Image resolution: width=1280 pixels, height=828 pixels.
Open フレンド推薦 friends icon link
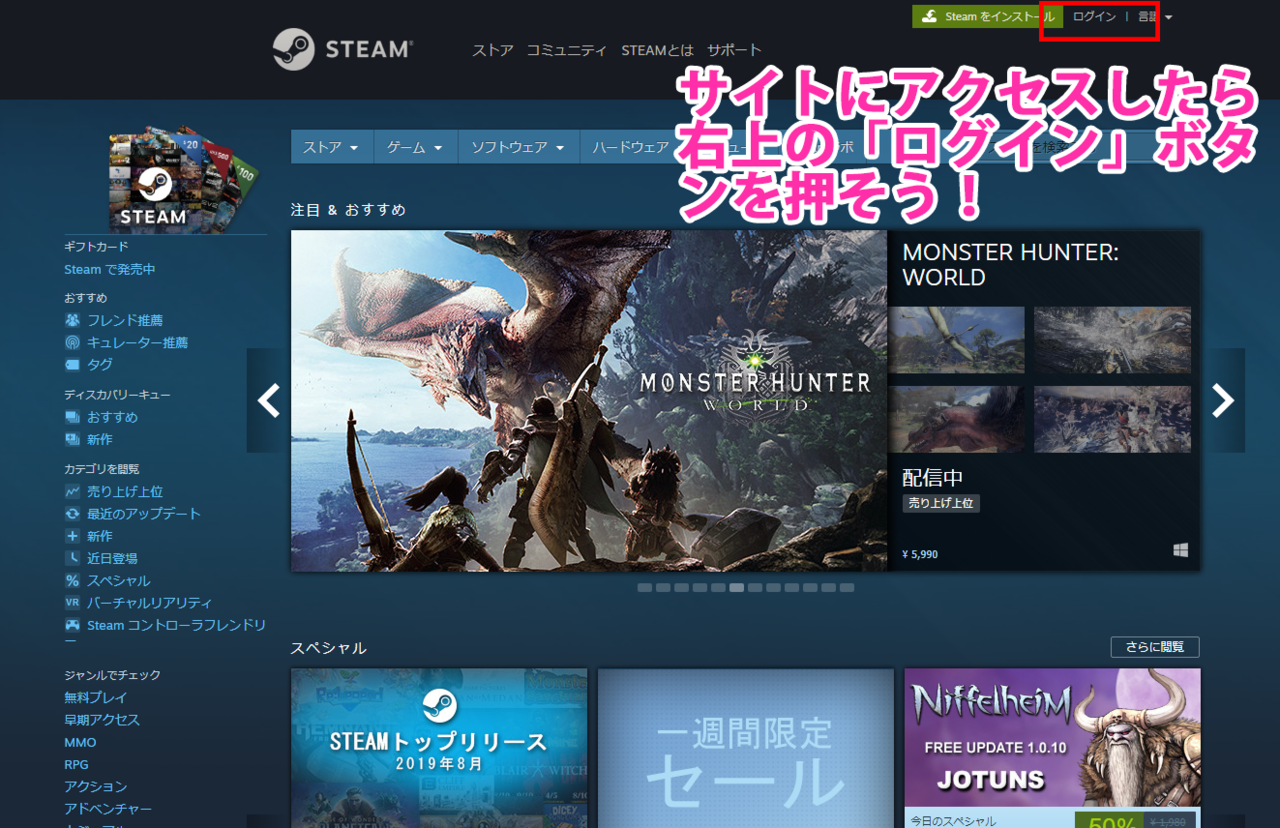click(x=113, y=320)
